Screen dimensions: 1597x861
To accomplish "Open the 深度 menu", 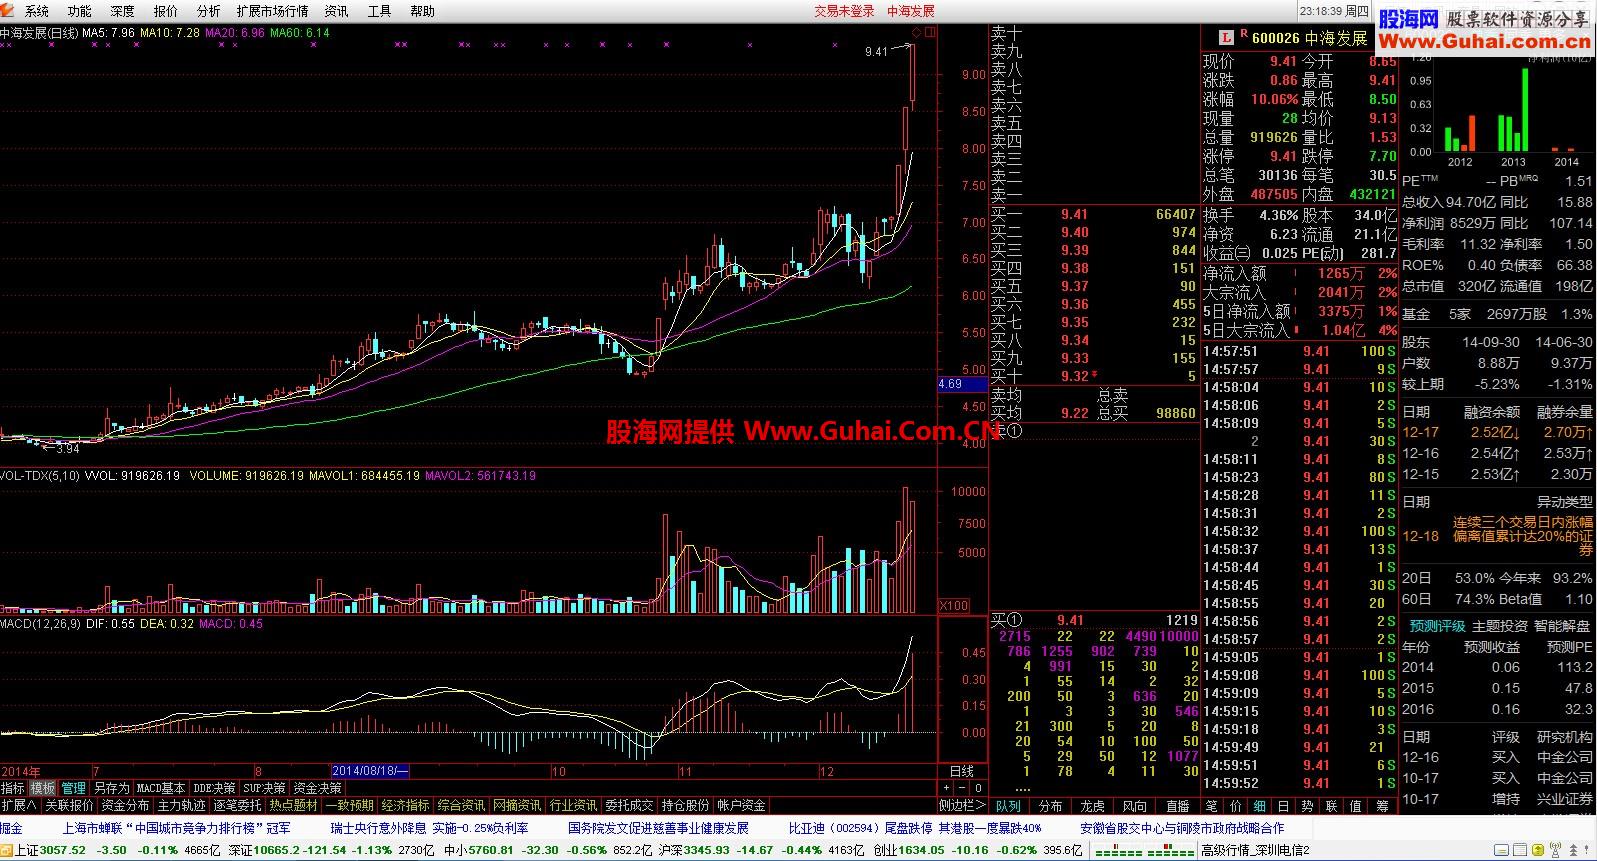I will click(x=122, y=11).
